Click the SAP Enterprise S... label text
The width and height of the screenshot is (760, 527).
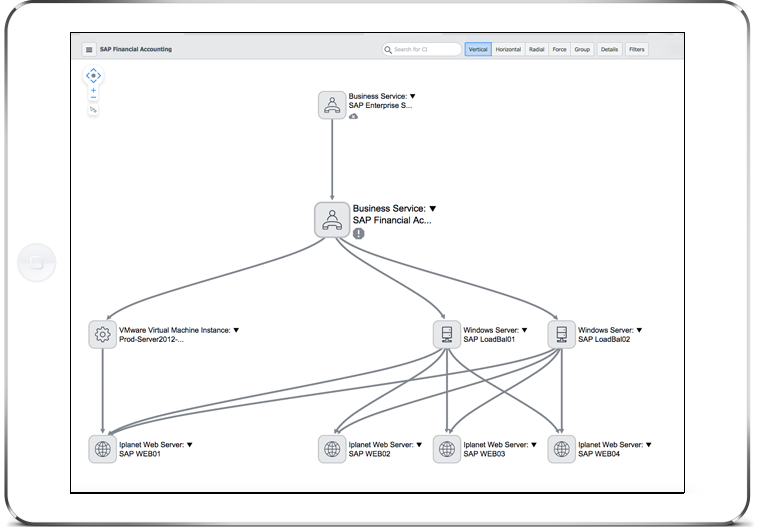coord(380,106)
